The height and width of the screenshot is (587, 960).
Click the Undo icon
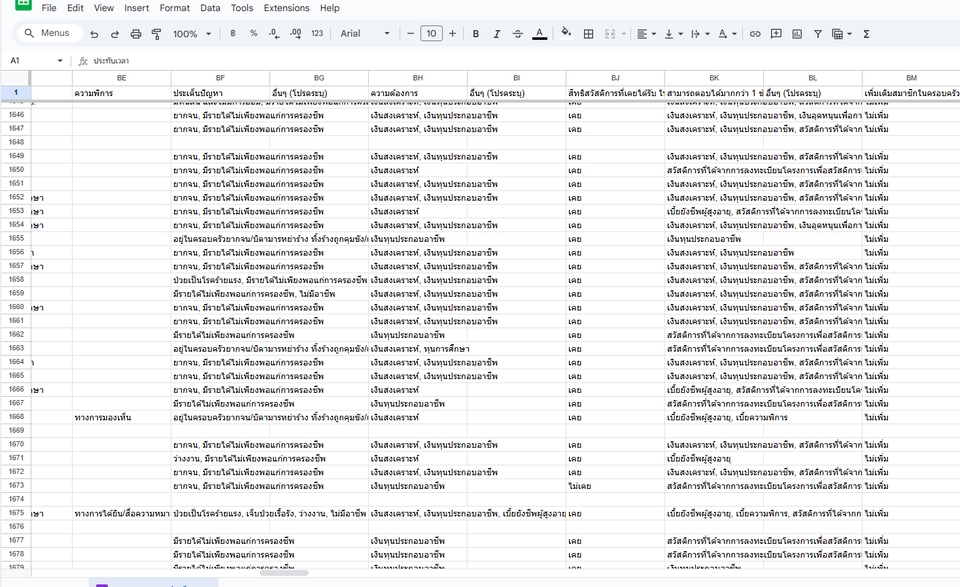tap(94, 33)
